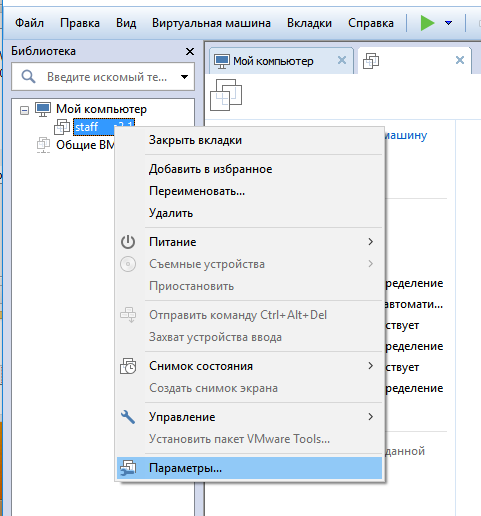Collapse the Мой компьютер tree node

click(24, 110)
